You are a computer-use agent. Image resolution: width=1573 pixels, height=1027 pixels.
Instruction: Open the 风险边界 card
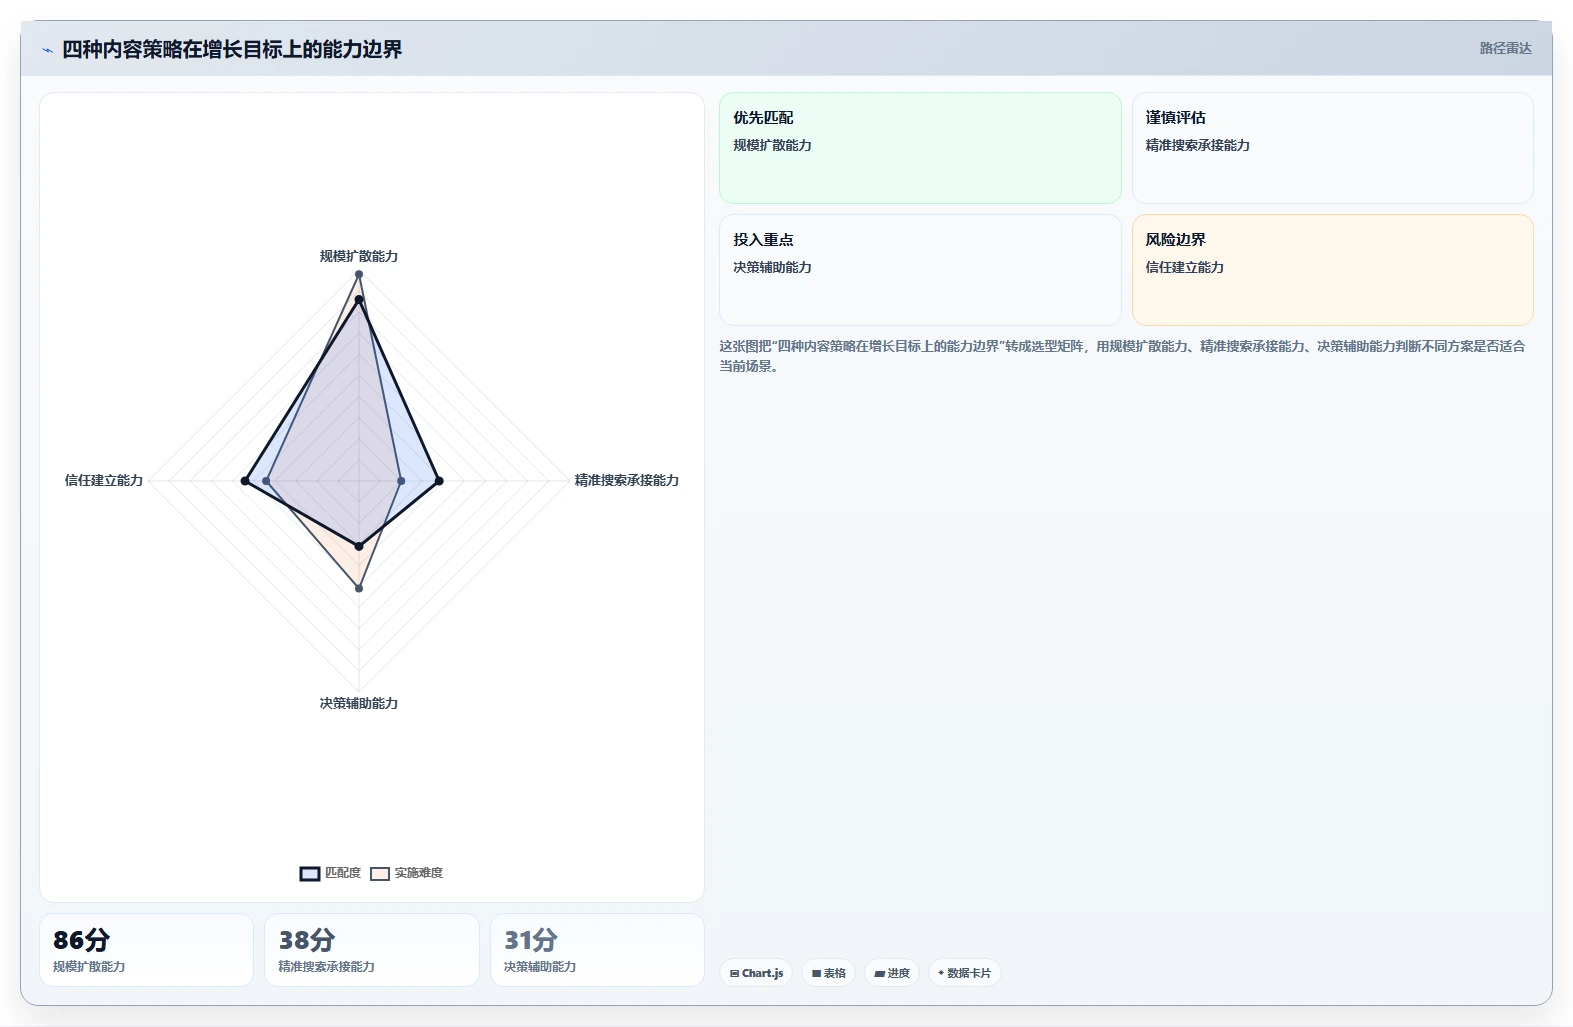click(x=1332, y=270)
